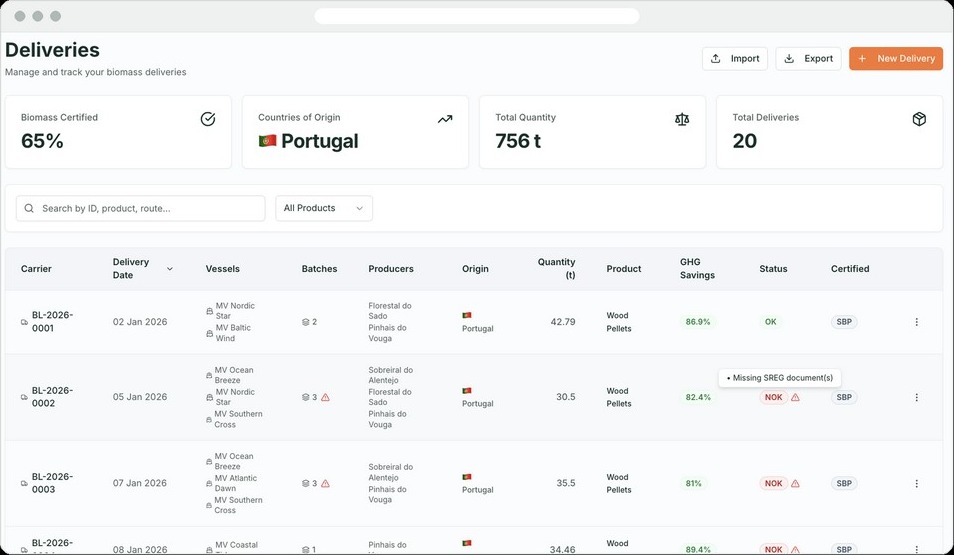This screenshot has height=555, width=954.
Task: Click the Import upload icon
Action: tap(716, 58)
